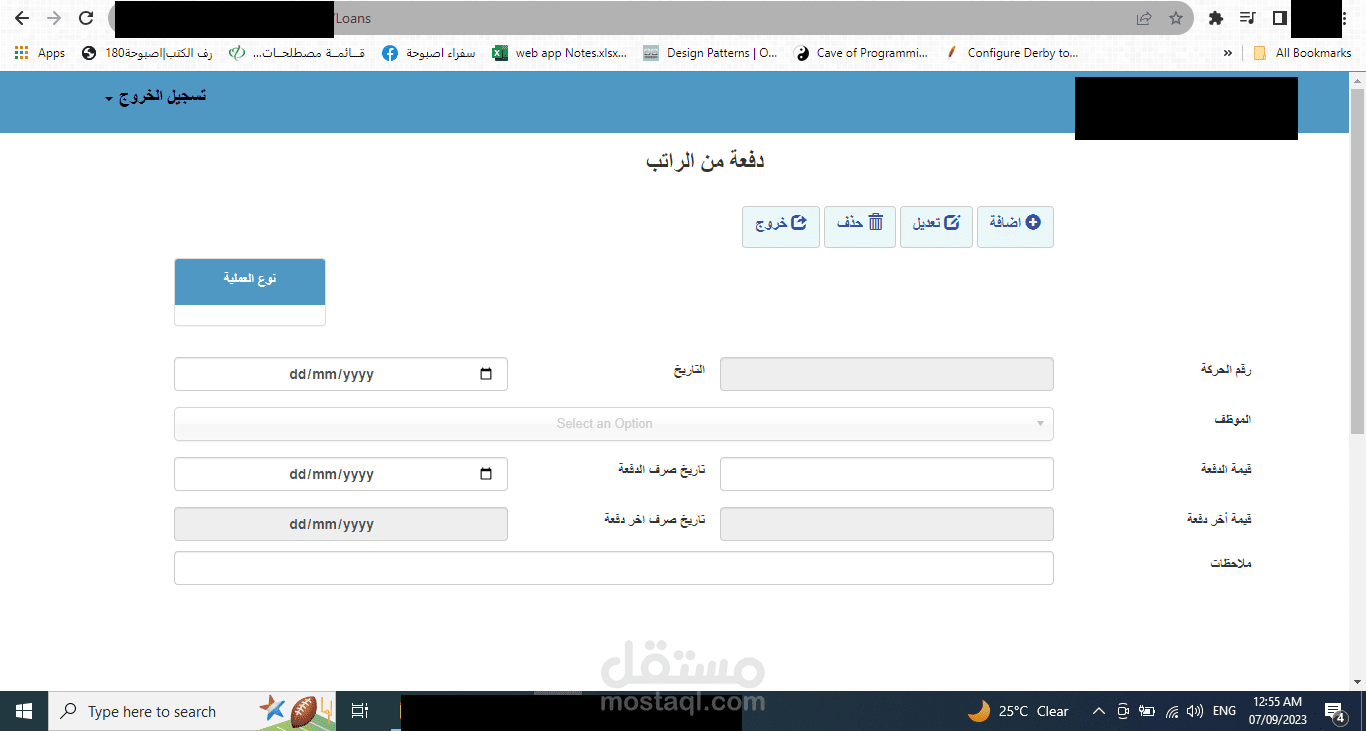1366x731 pixels.
Task: Click the تاريخ صرف اخر دفعة date field
Action: point(341,524)
